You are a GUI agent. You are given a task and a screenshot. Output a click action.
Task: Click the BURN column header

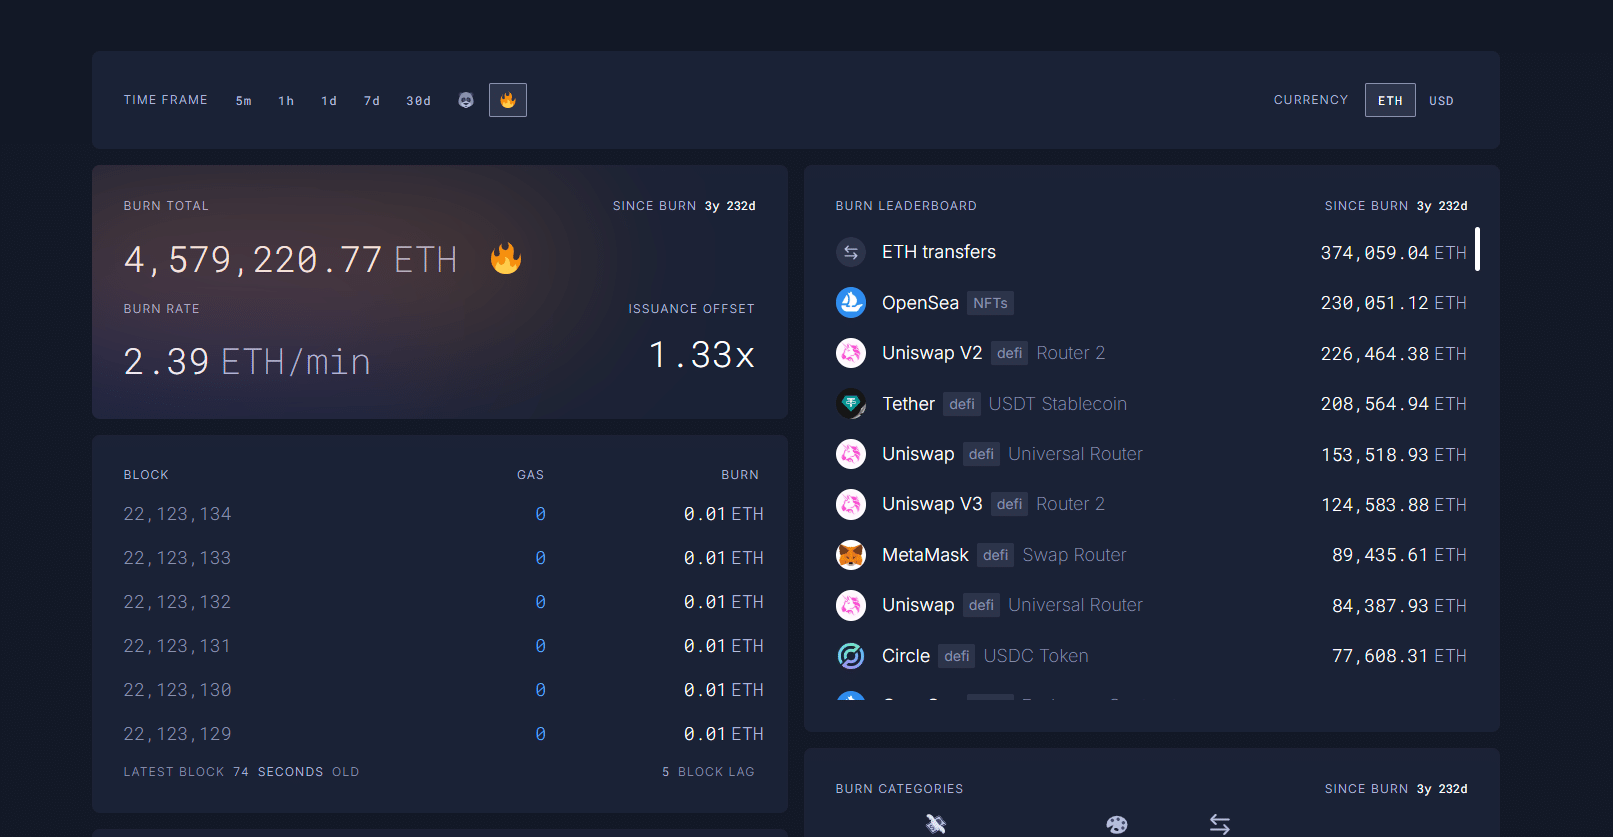click(740, 475)
